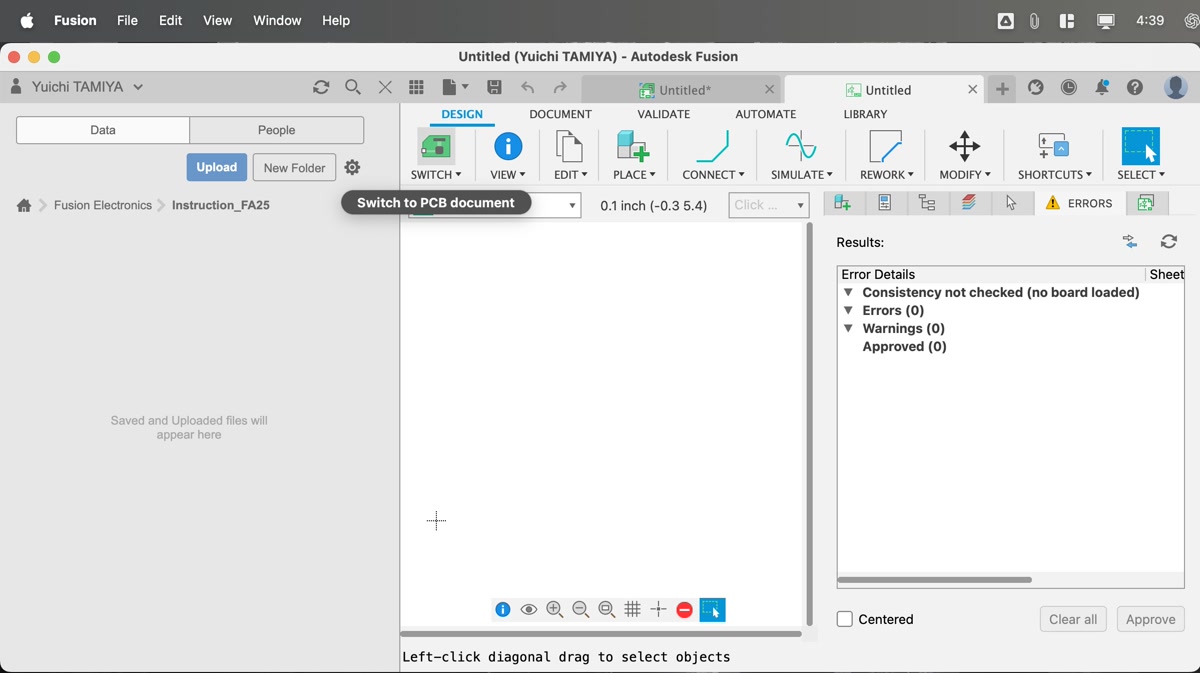Open the Edit menu in the menu bar
Image resolution: width=1200 pixels, height=673 pixels.
[x=170, y=20]
